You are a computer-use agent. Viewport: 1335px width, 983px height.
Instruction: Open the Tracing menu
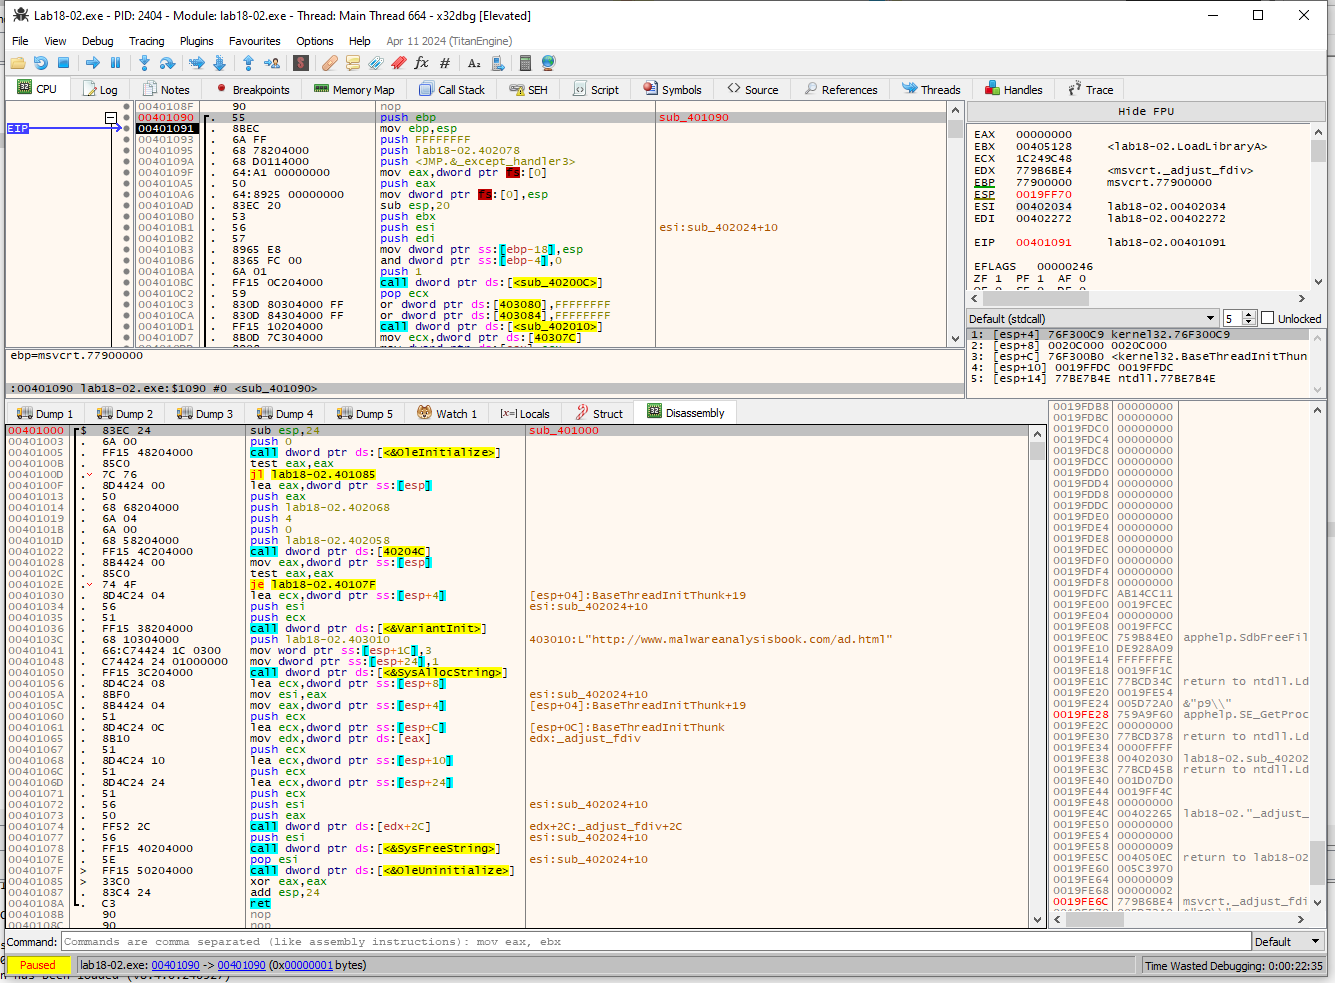click(146, 41)
